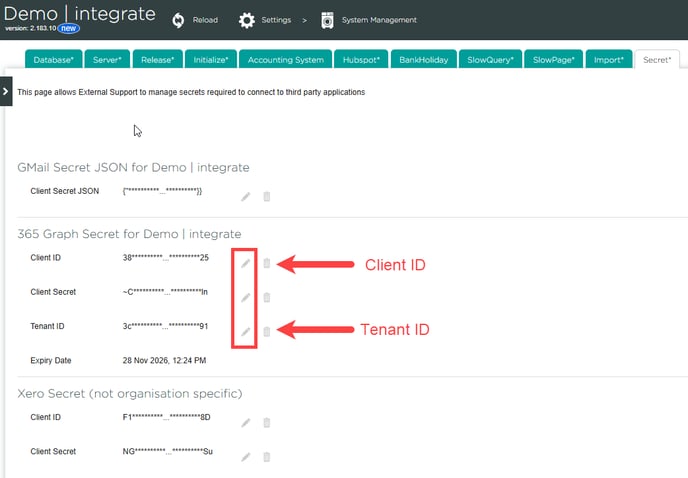This screenshot has width=688, height=478.
Task: Delete the 365 Graph Client ID
Action: pyautogui.click(x=266, y=263)
